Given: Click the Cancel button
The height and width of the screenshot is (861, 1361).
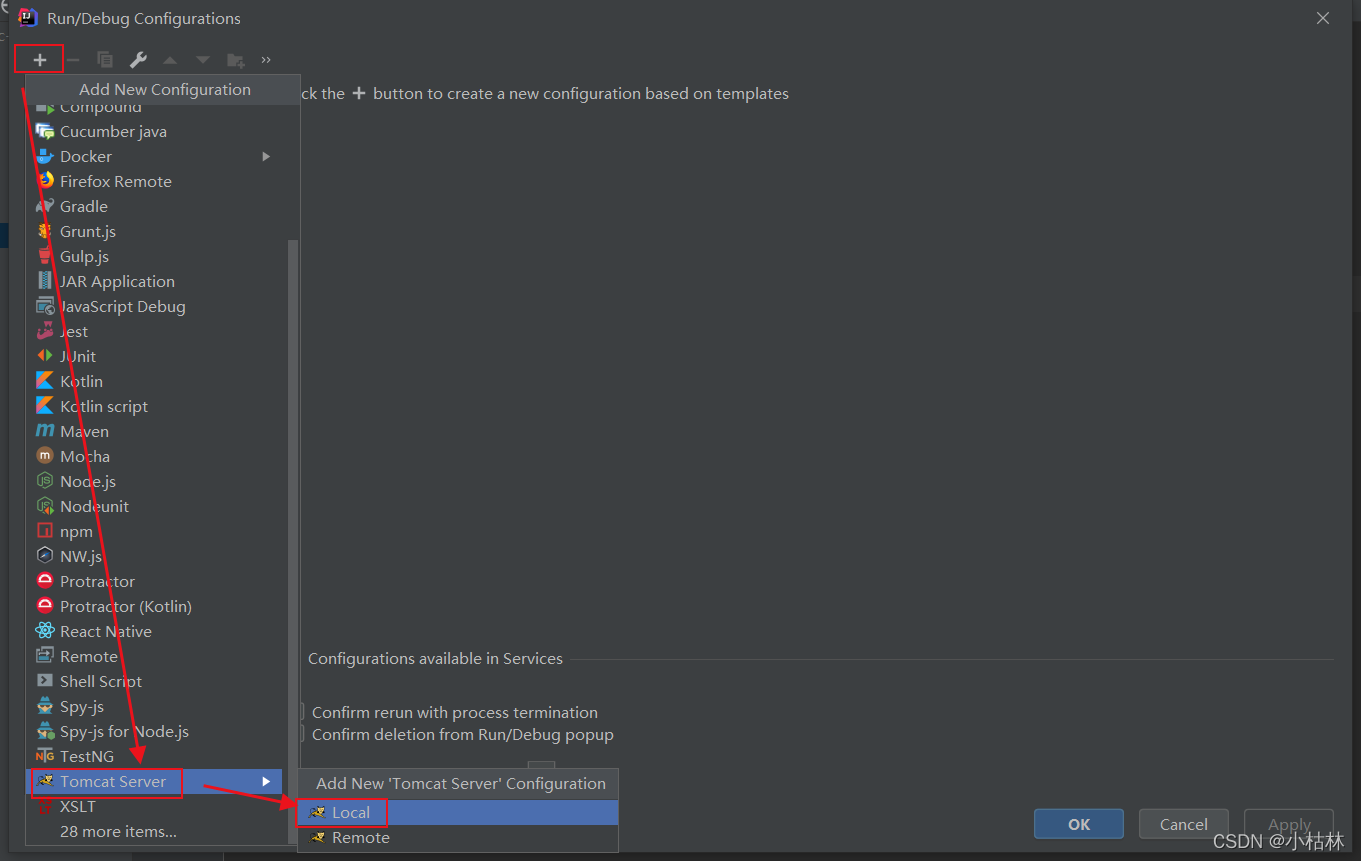Looking at the screenshot, I should pos(1184,824).
